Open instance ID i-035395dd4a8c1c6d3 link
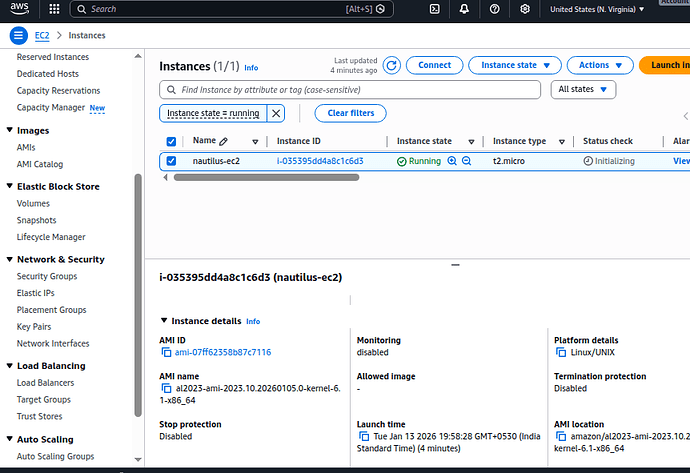Image resolution: width=690 pixels, height=473 pixels. [x=320, y=161]
